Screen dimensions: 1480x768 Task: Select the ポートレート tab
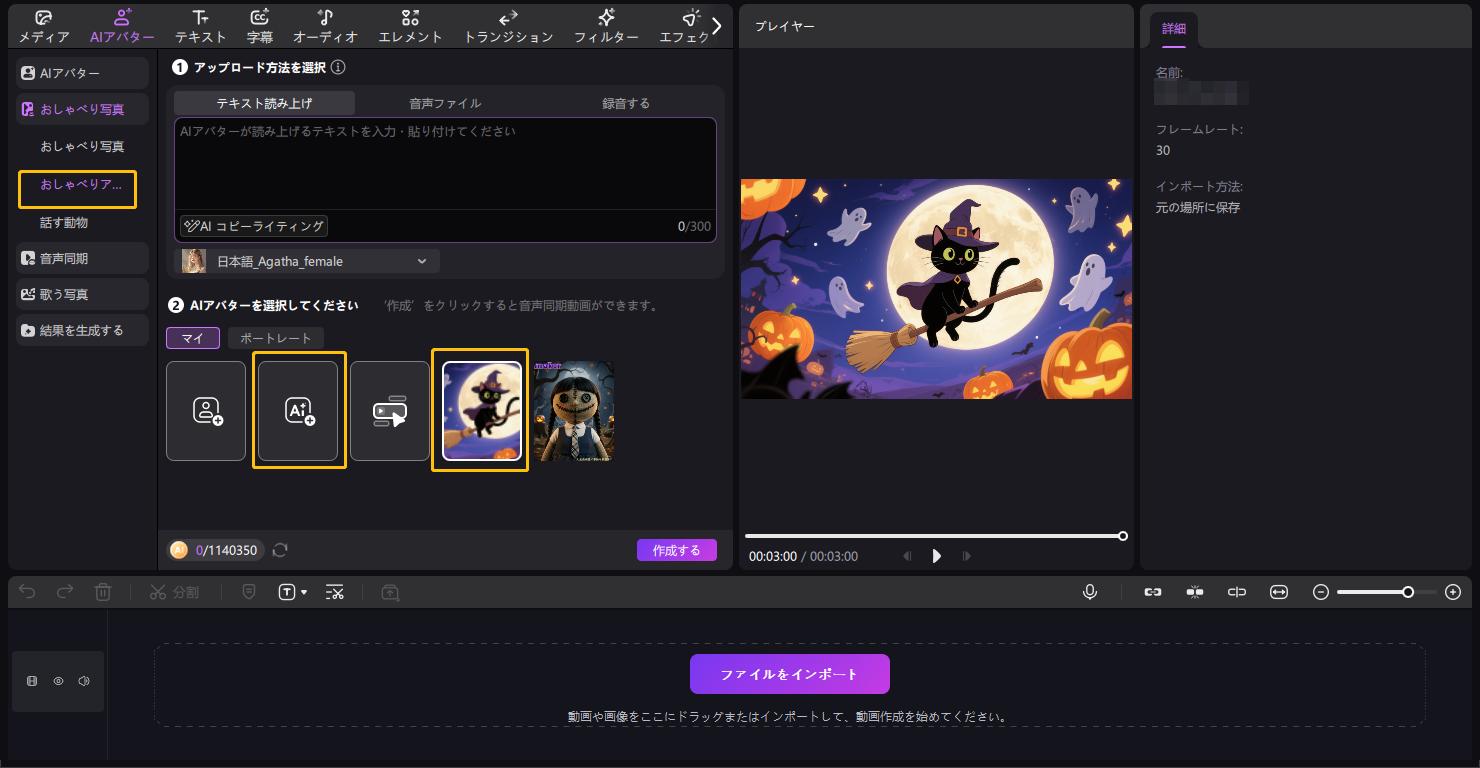coord(275,338)
